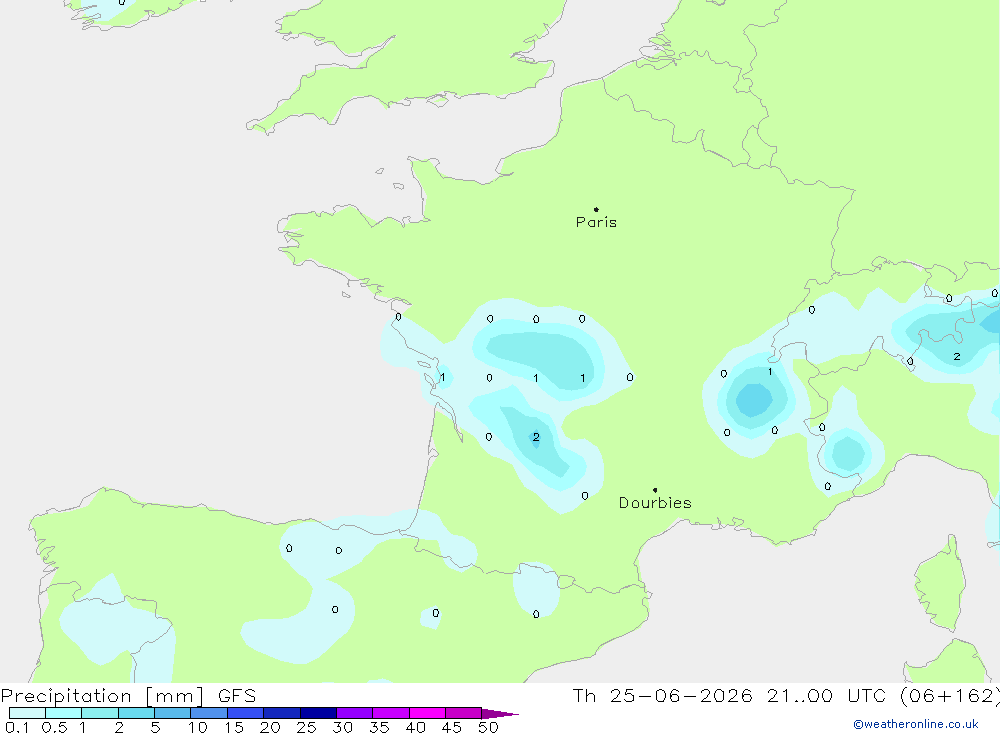1000x733 pixels.
Task: Pick the 10–15 mm legend color swatch
Action: tap(209, 713)
